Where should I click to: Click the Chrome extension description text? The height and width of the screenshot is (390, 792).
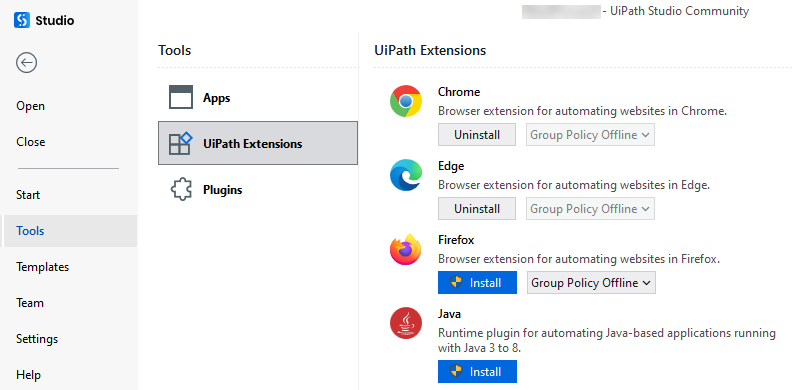(x=582, y=111)
